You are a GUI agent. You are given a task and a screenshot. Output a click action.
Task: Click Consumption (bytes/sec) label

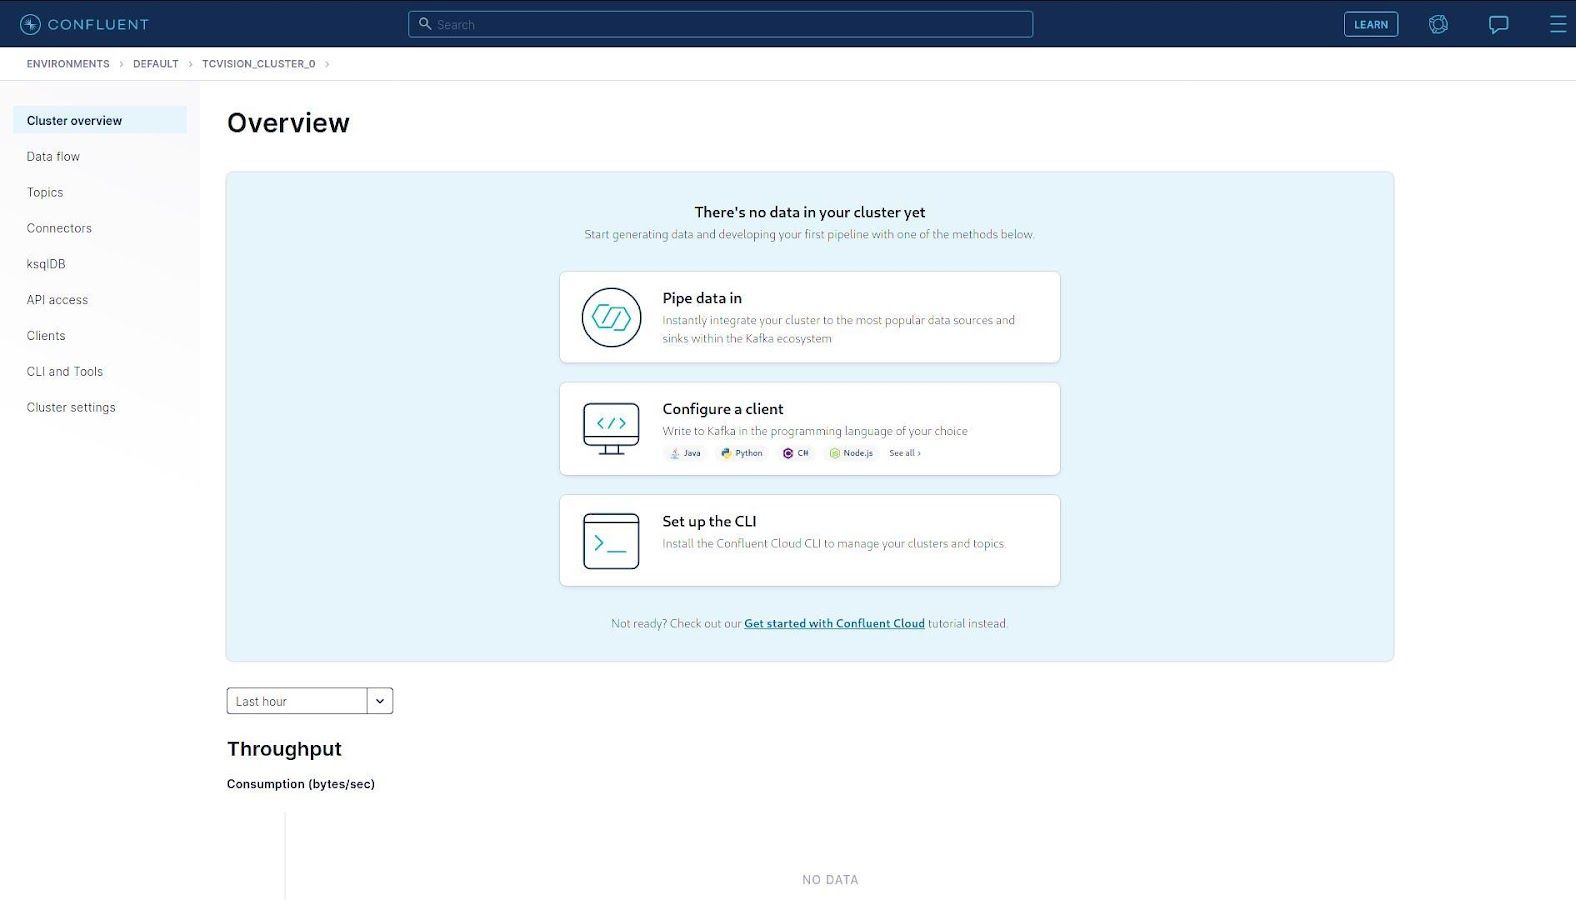[x=301, y=784]
